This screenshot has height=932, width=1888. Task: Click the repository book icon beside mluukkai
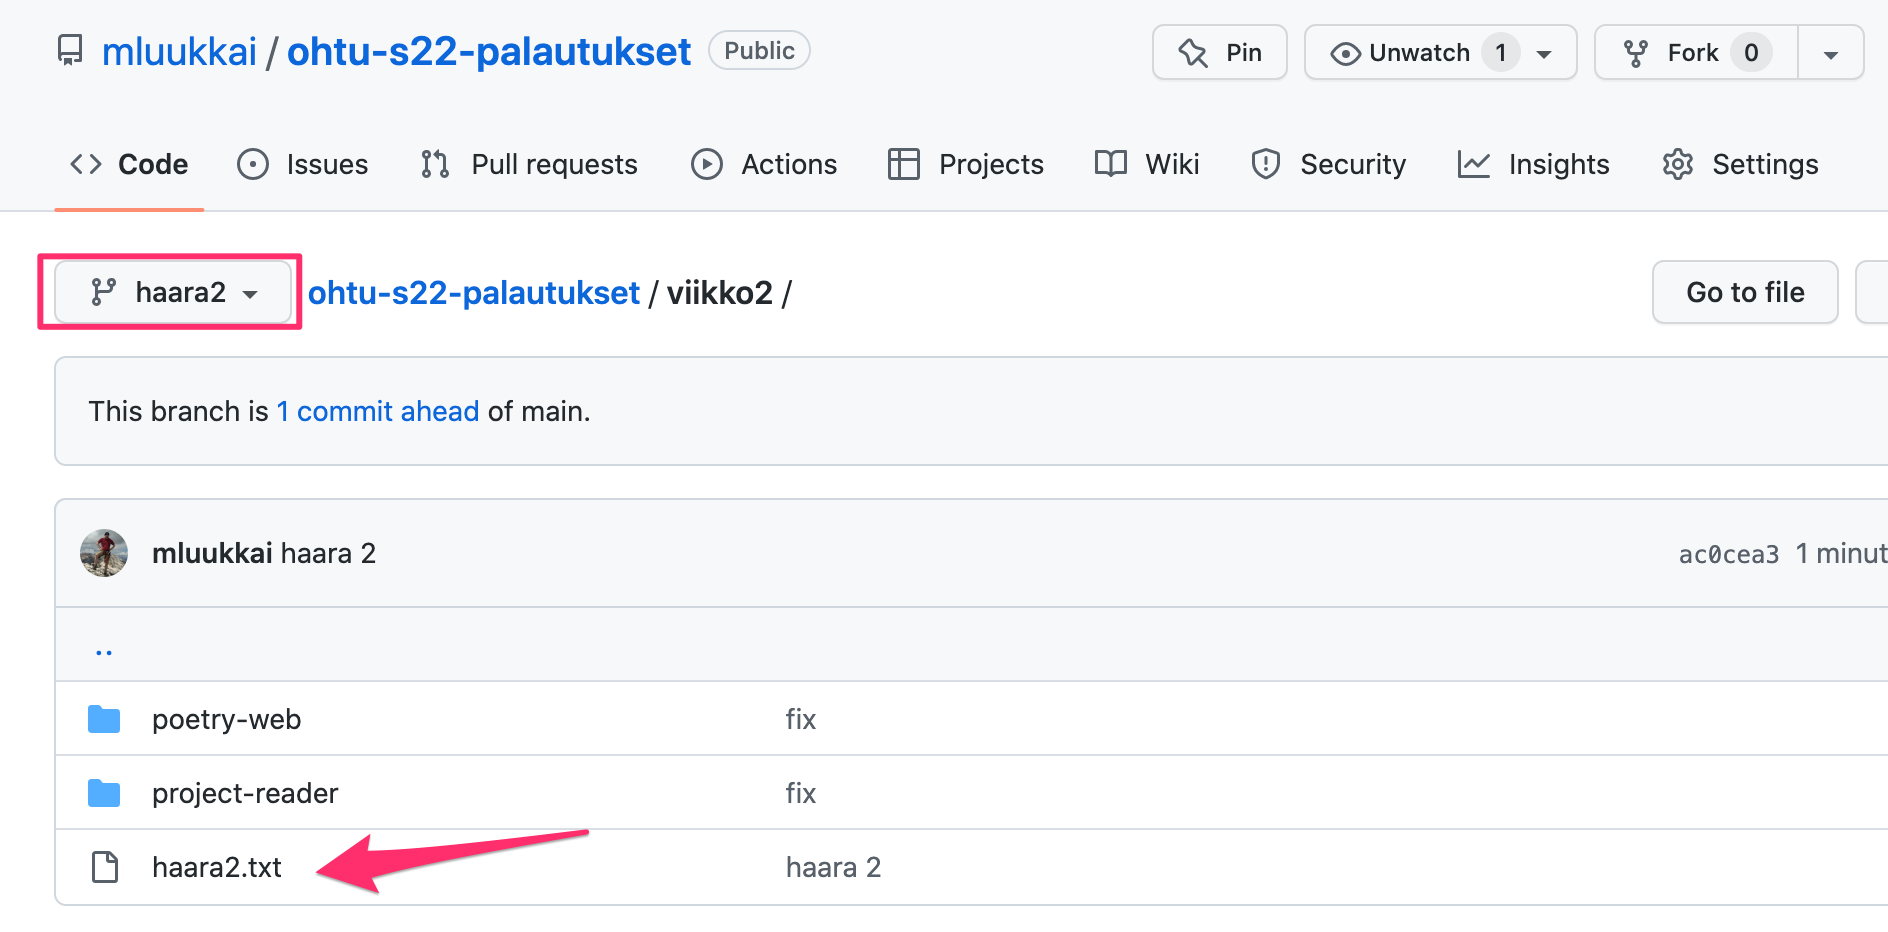click(70, 51)
